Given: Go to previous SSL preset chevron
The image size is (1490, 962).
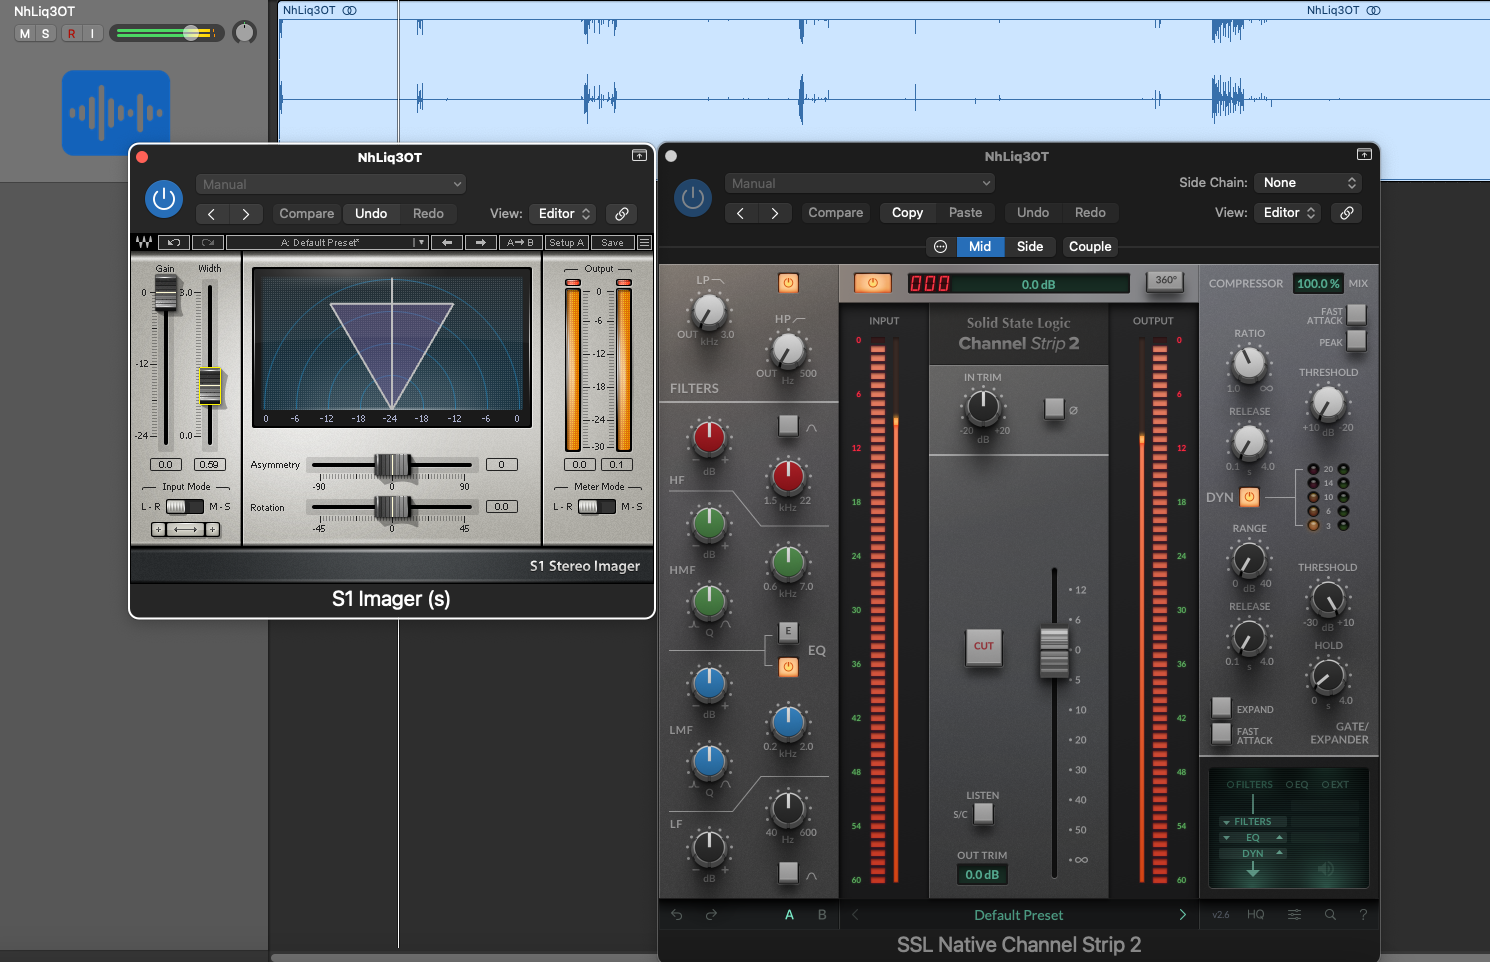Looking at the screenshot, I should [855, 915].
